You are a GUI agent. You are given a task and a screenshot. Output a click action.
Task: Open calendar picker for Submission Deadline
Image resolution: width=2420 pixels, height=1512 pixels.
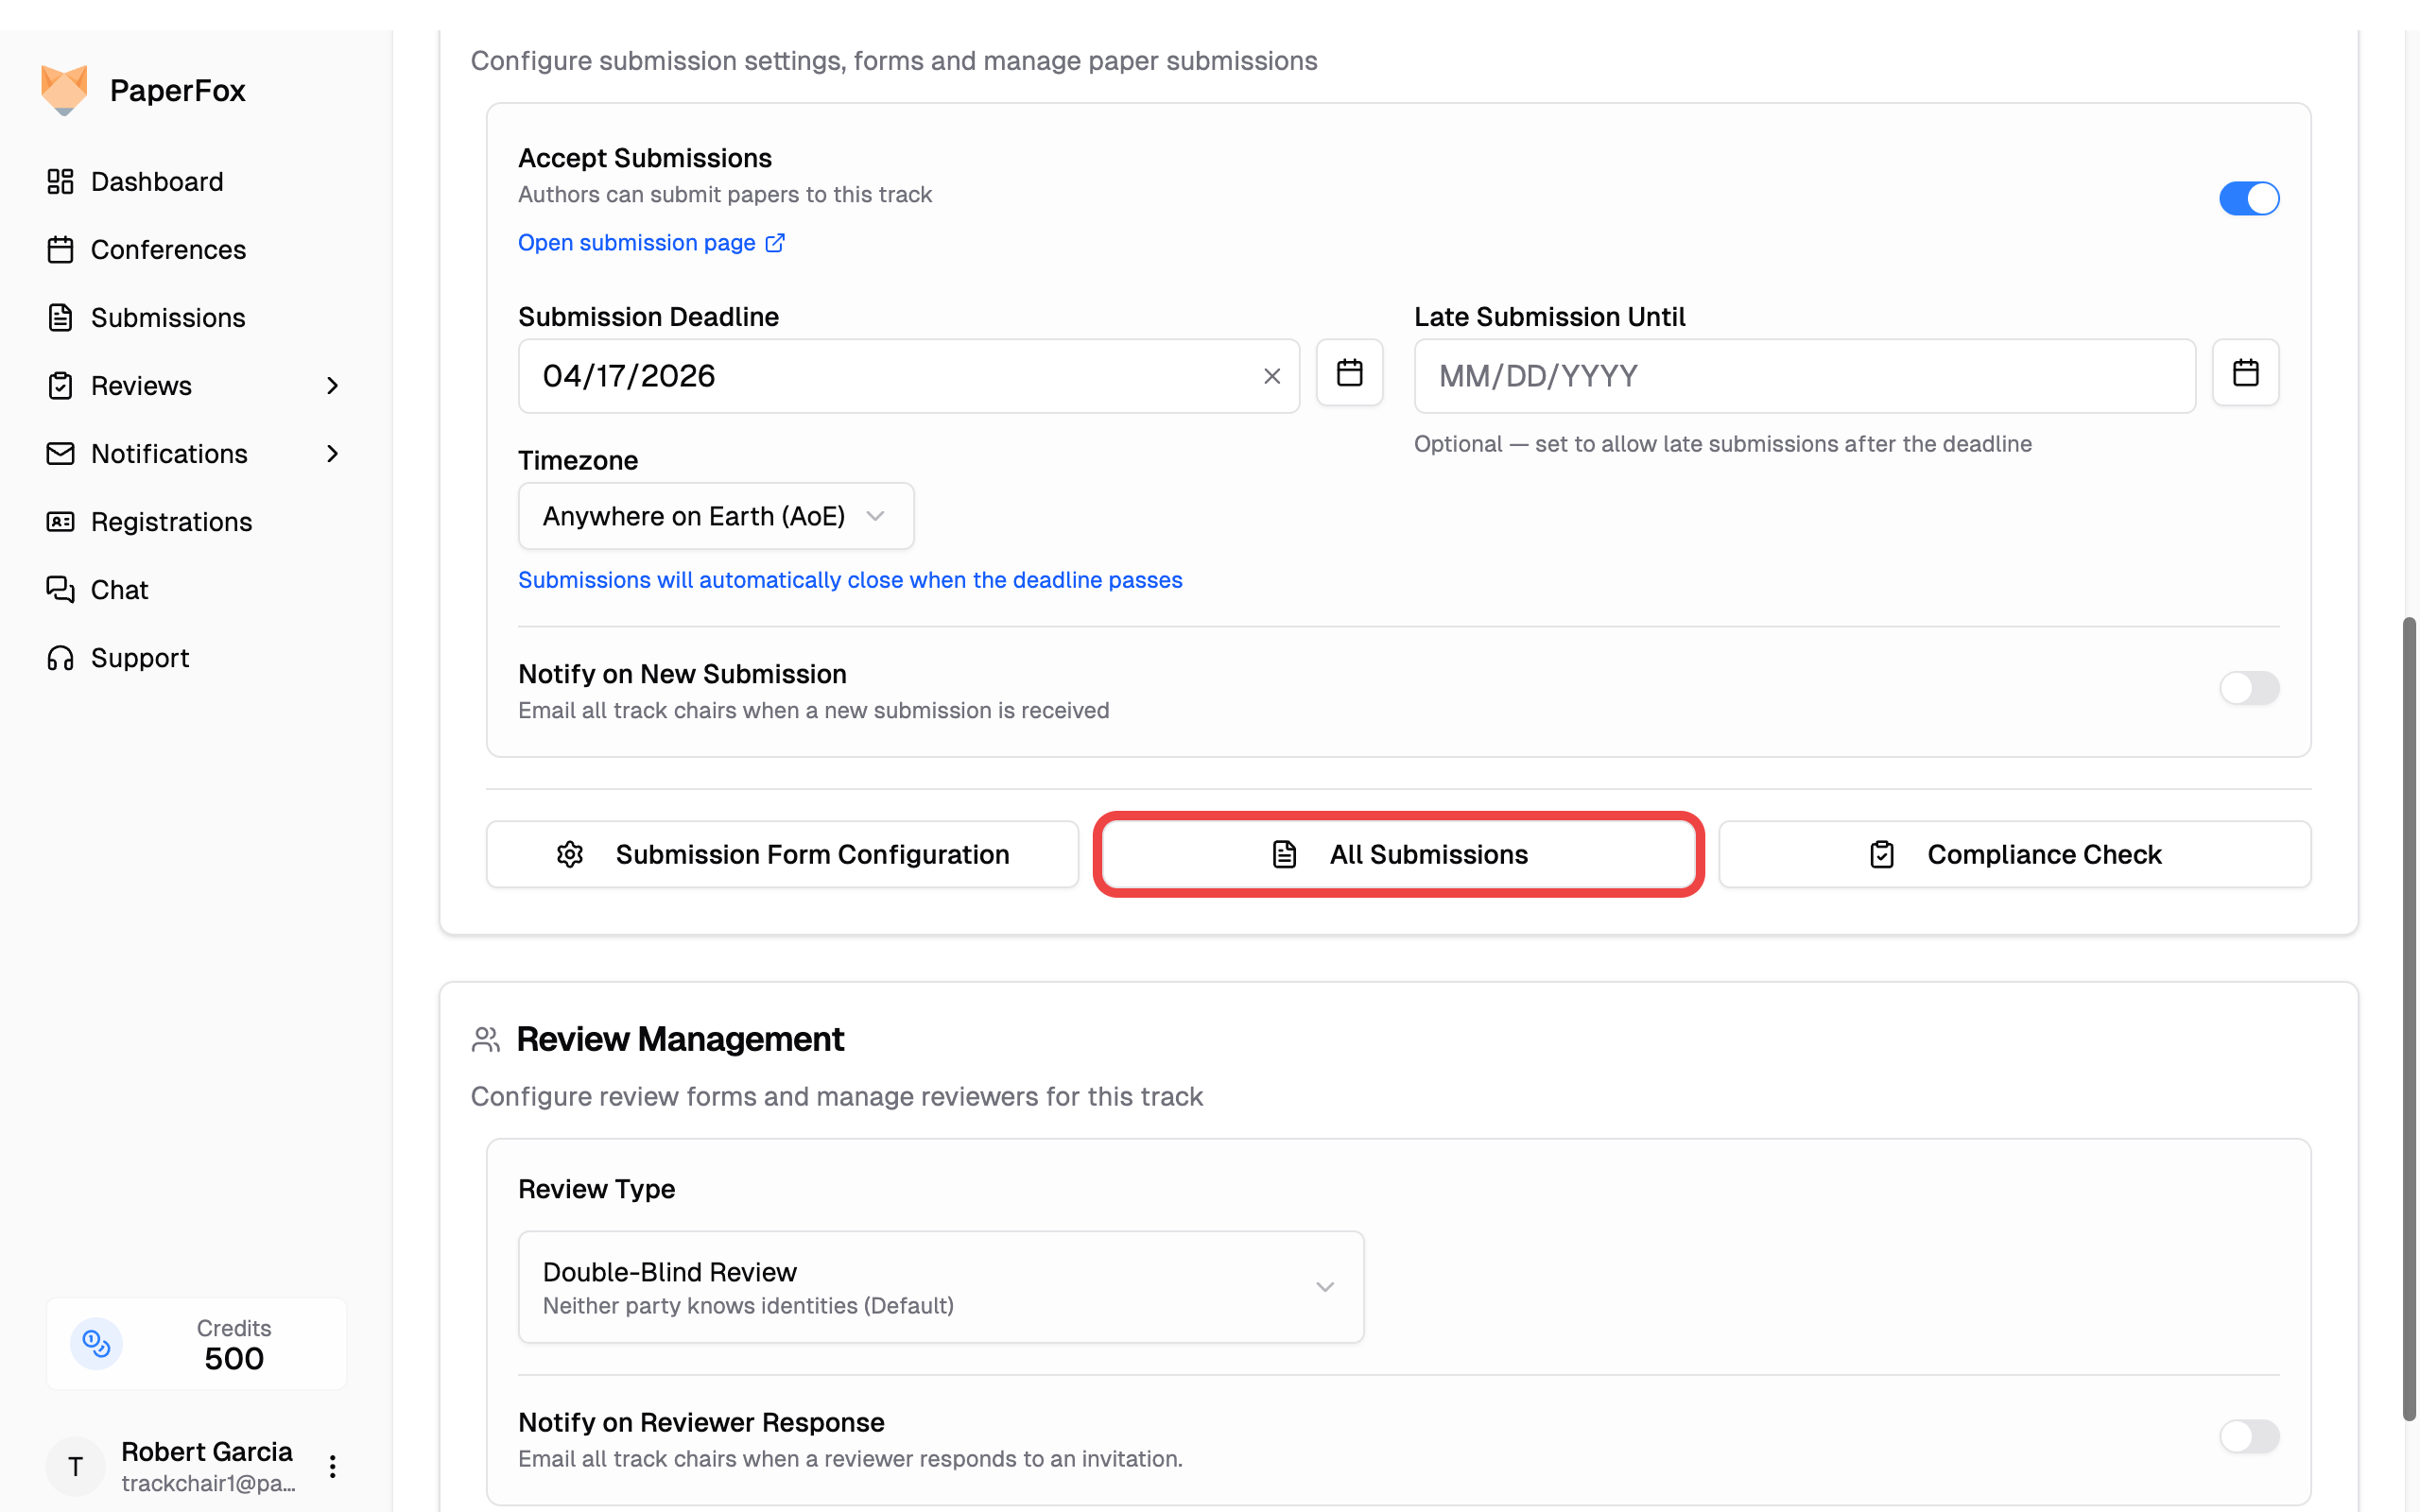coord(1349,373)
